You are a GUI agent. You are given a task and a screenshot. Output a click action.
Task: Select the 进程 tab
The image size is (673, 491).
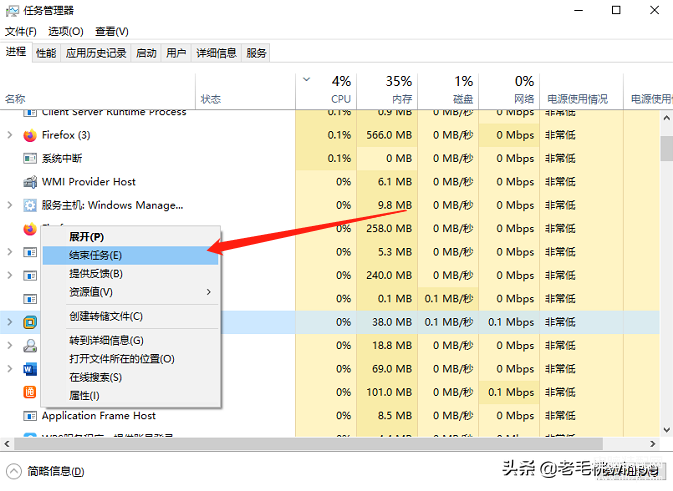16,52
